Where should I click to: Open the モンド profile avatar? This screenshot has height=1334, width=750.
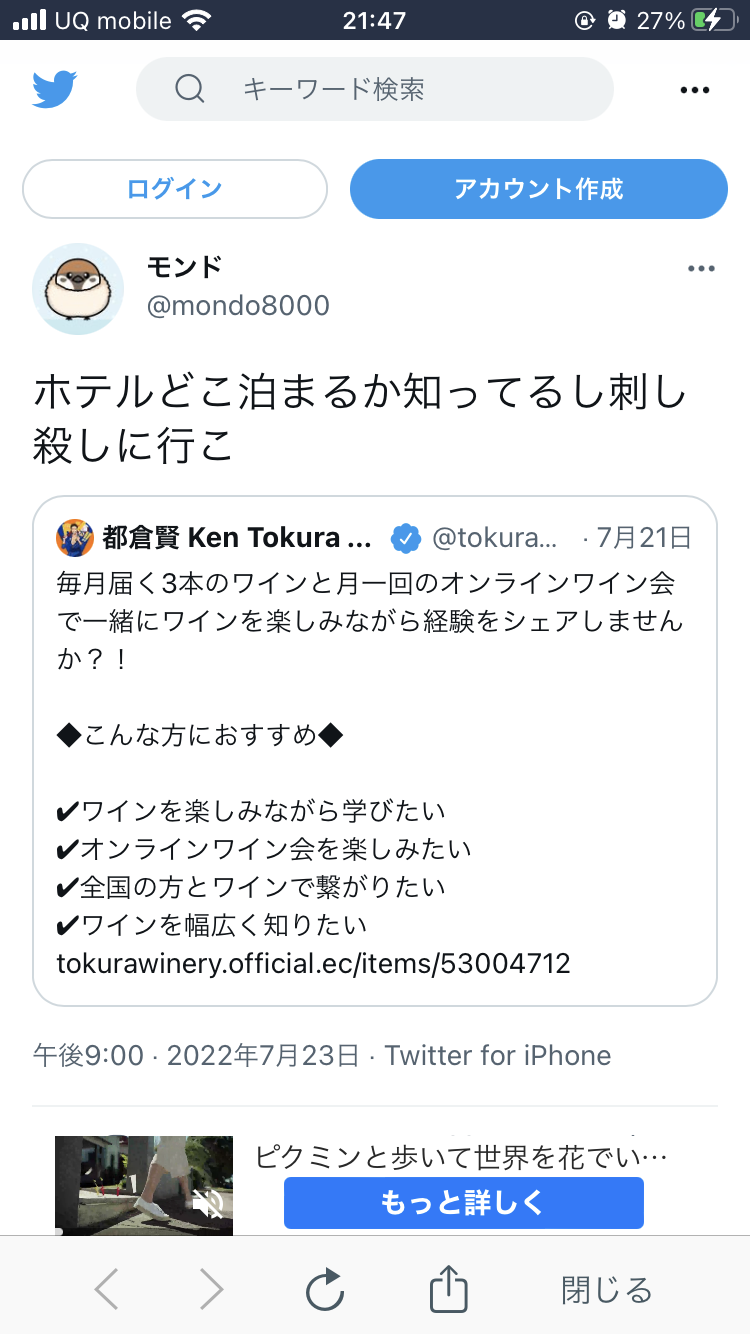click(78, 289)
